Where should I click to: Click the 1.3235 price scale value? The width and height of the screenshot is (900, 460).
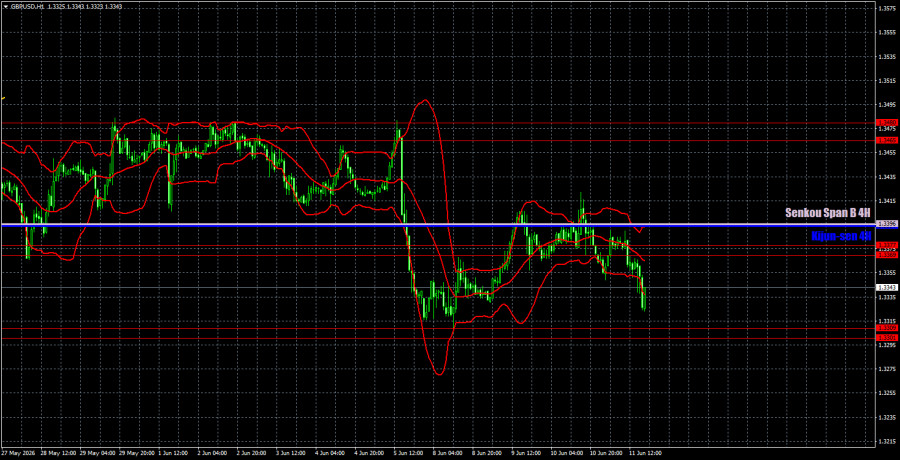click(x=885, y=418)
